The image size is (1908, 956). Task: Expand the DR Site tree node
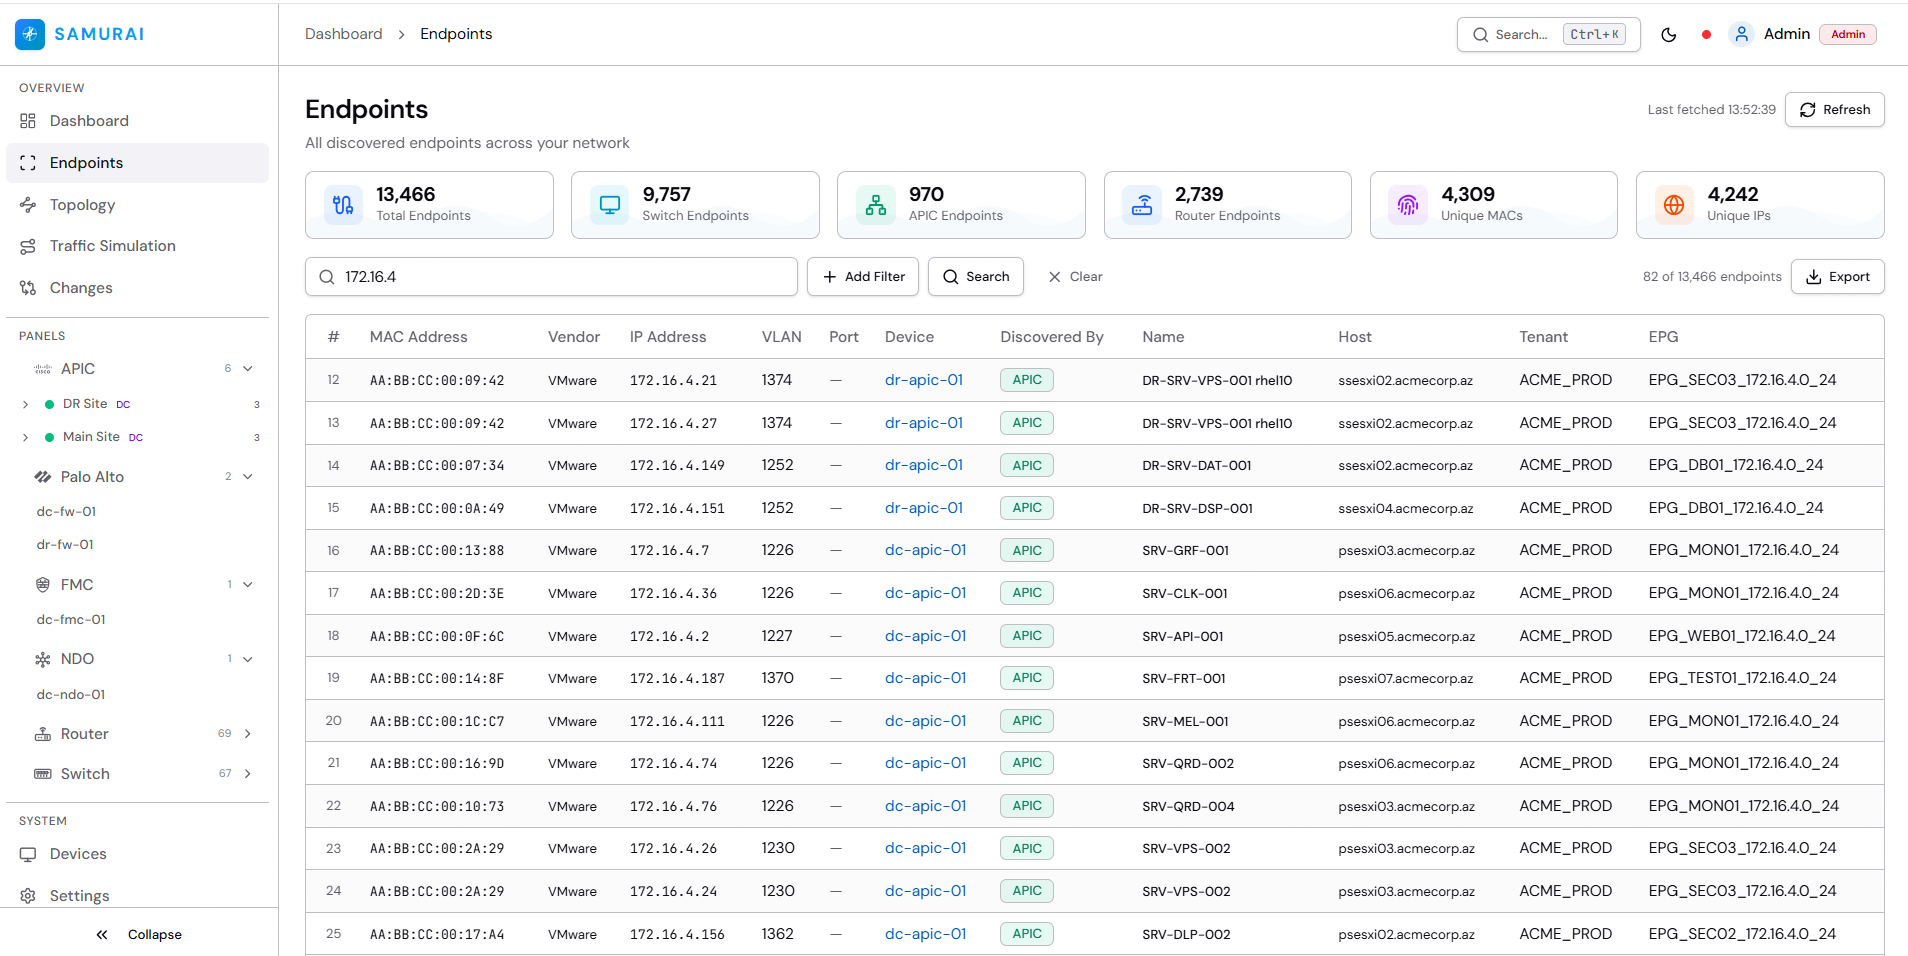[x=25, y=405]
